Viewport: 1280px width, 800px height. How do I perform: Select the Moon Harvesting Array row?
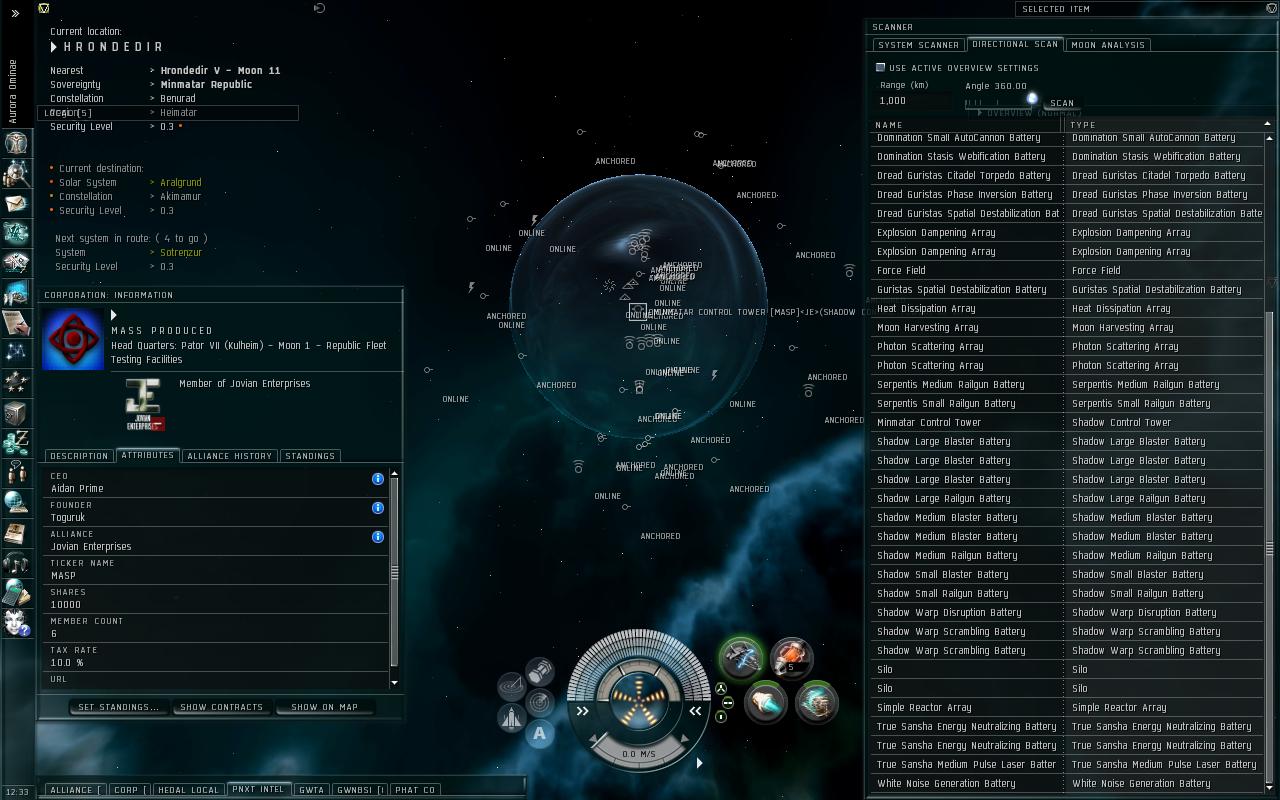(1067, 327)
